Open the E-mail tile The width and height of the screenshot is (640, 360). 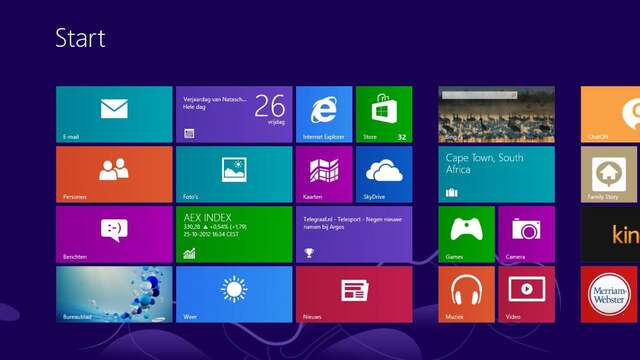pyautogui.click(x=114, y=114)
